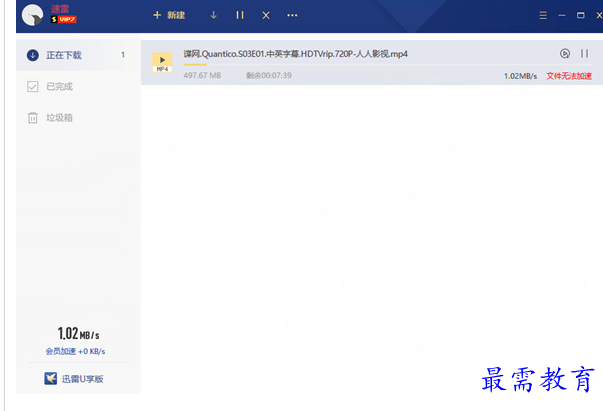
Task: Click the 1.02MB/s task speed text
Action: [x=521, y=76]
